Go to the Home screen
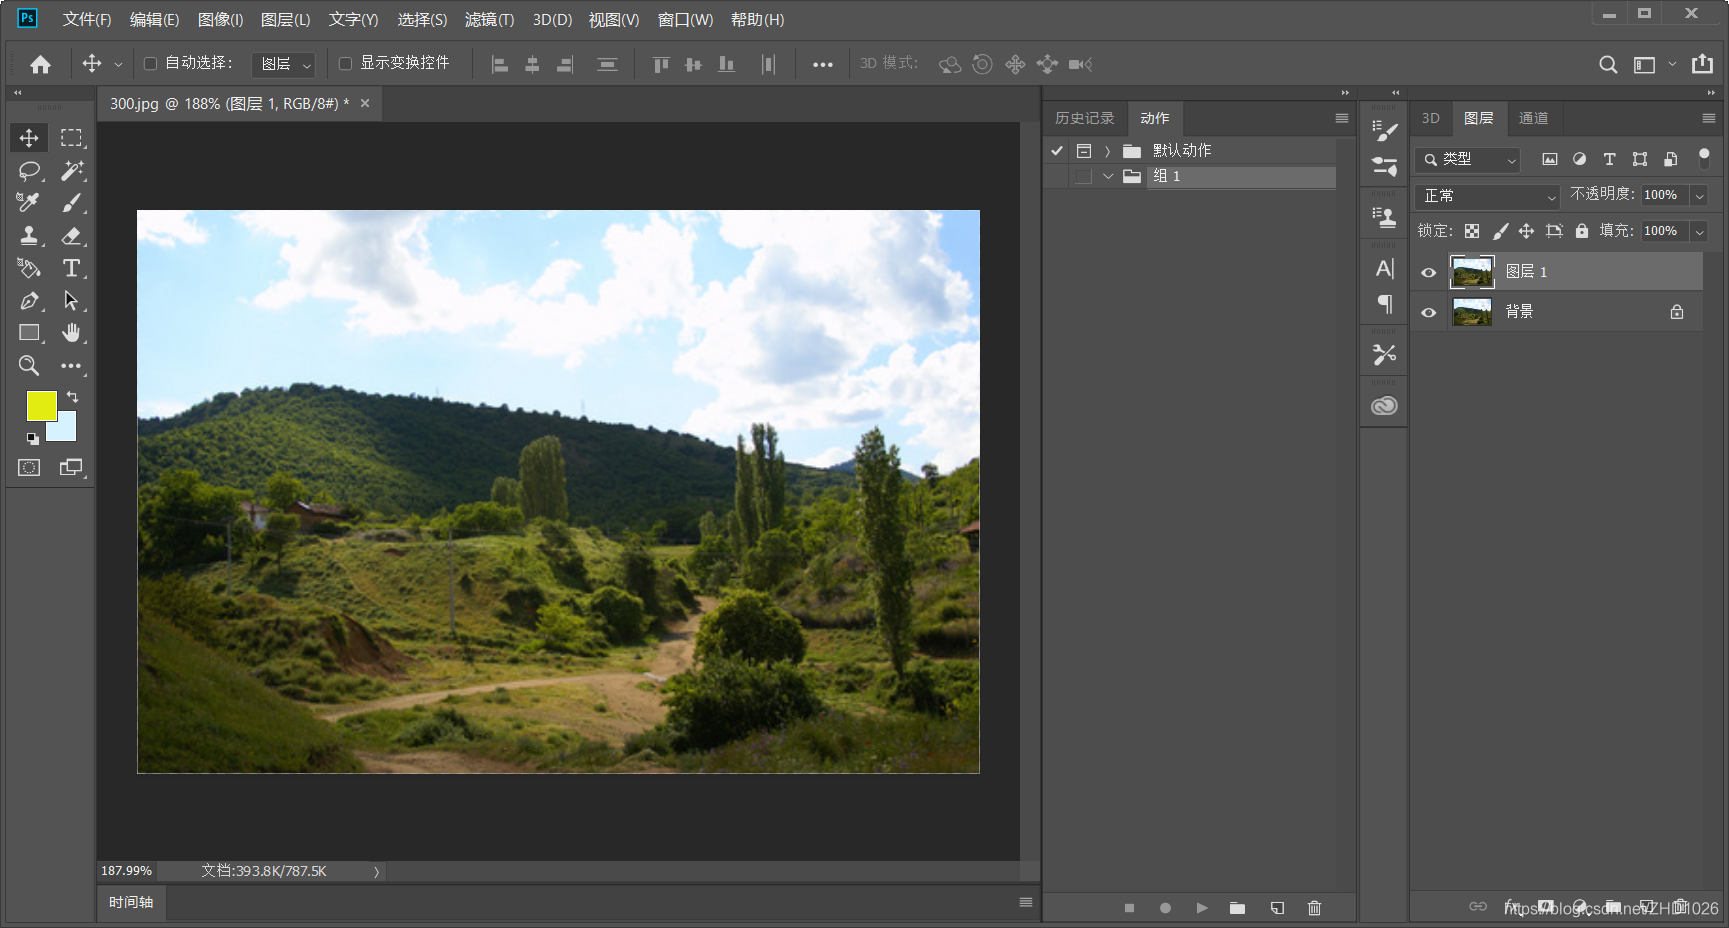 [x=40, y=64]
